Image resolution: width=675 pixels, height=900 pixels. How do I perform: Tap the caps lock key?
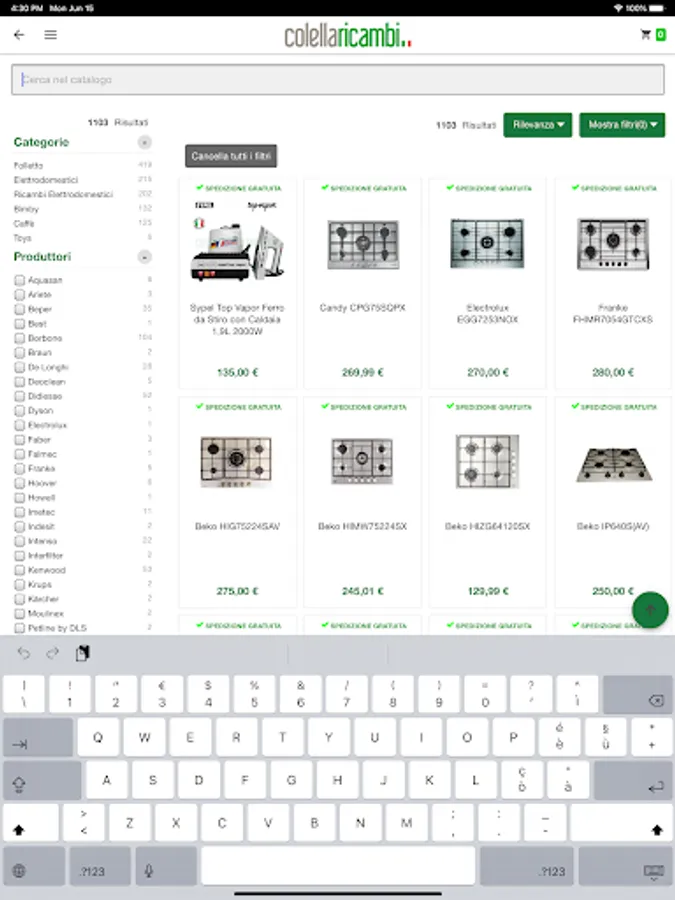42,780
